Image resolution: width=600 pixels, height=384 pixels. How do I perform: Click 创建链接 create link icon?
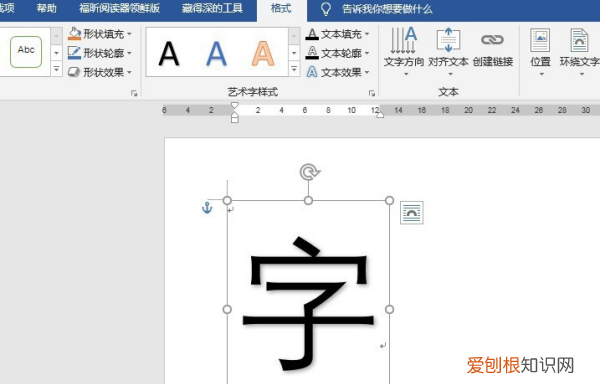point(492,40)
